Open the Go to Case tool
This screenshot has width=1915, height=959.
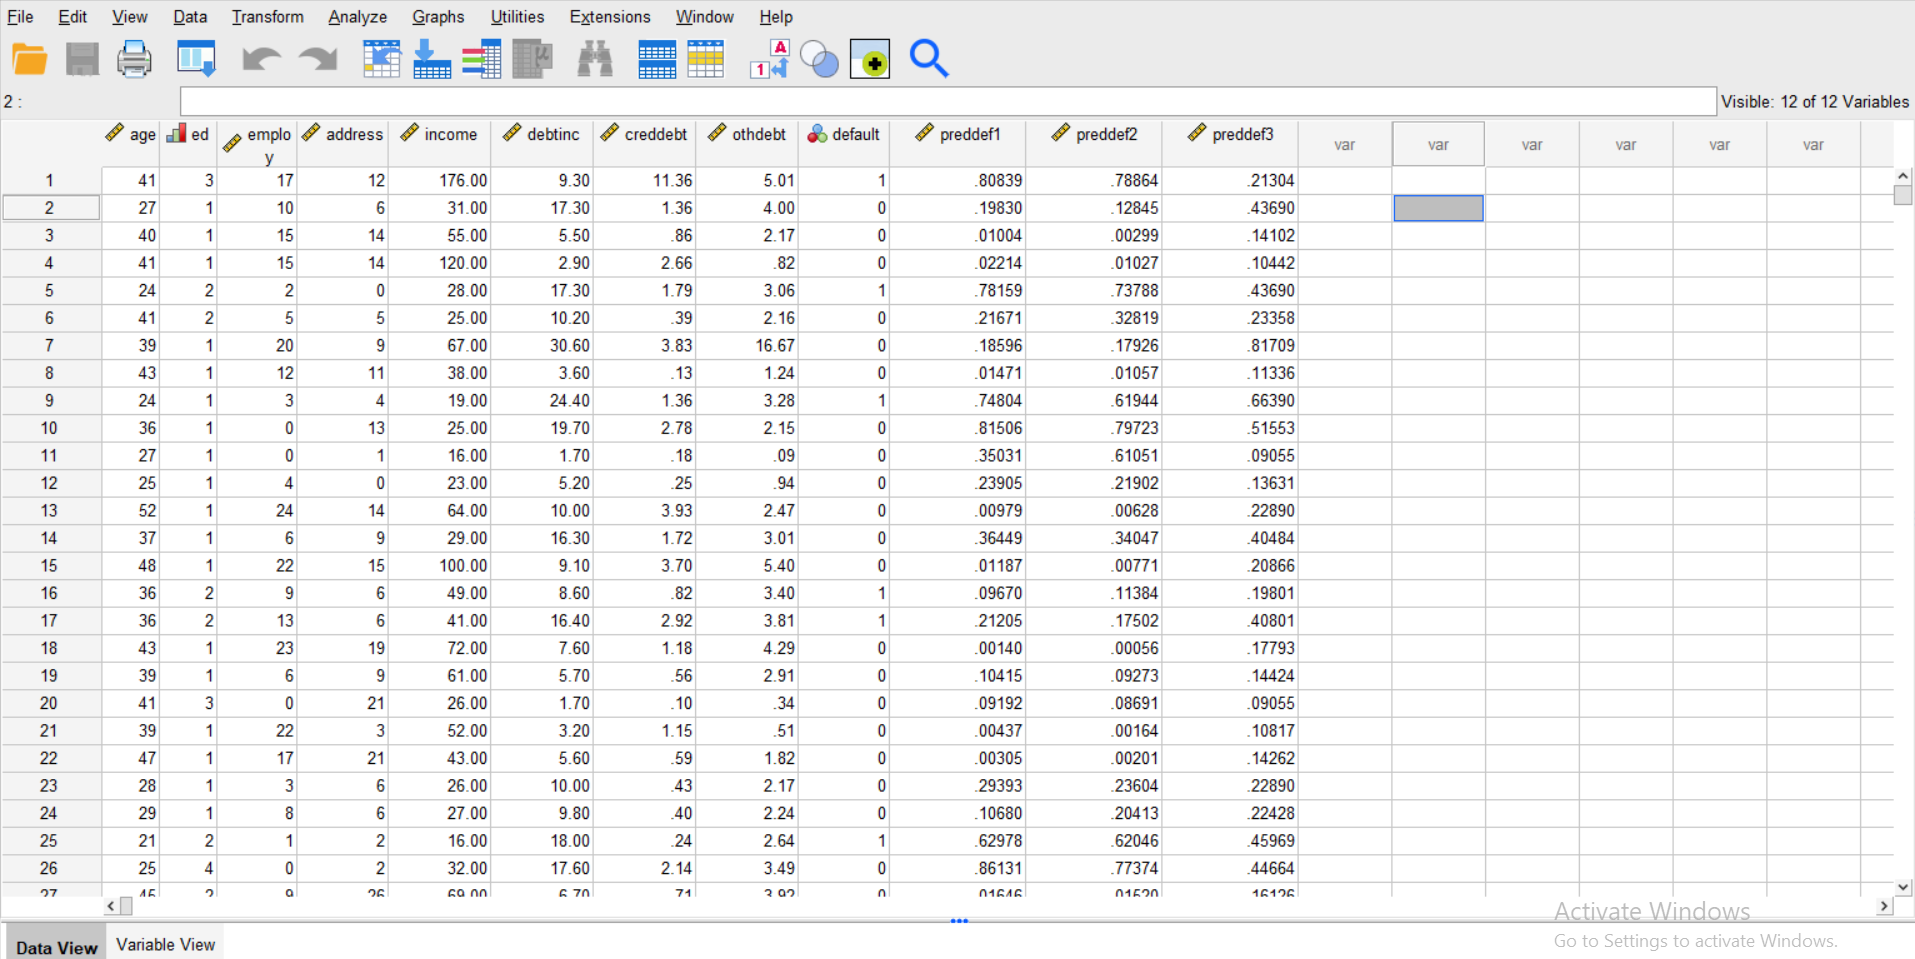tap(381, 59)
